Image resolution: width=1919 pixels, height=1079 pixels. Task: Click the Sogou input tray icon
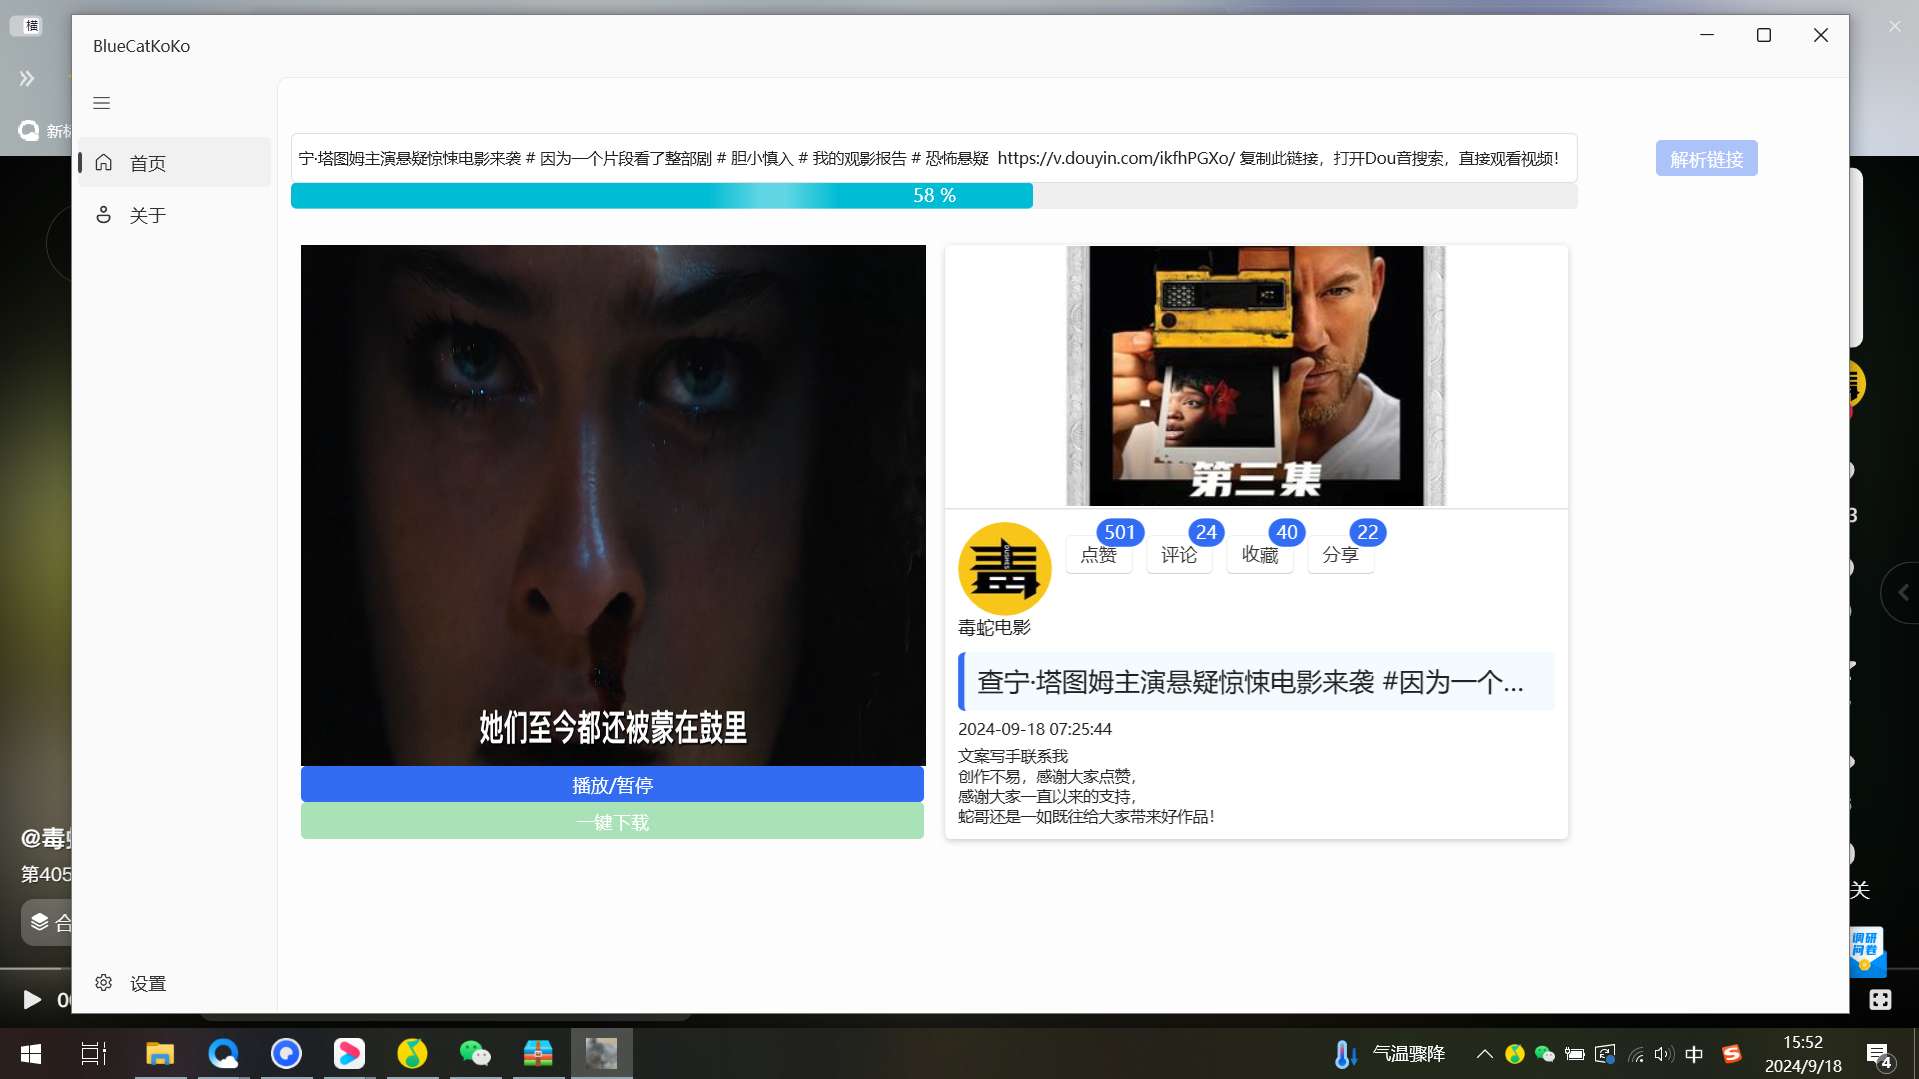1732,1054
